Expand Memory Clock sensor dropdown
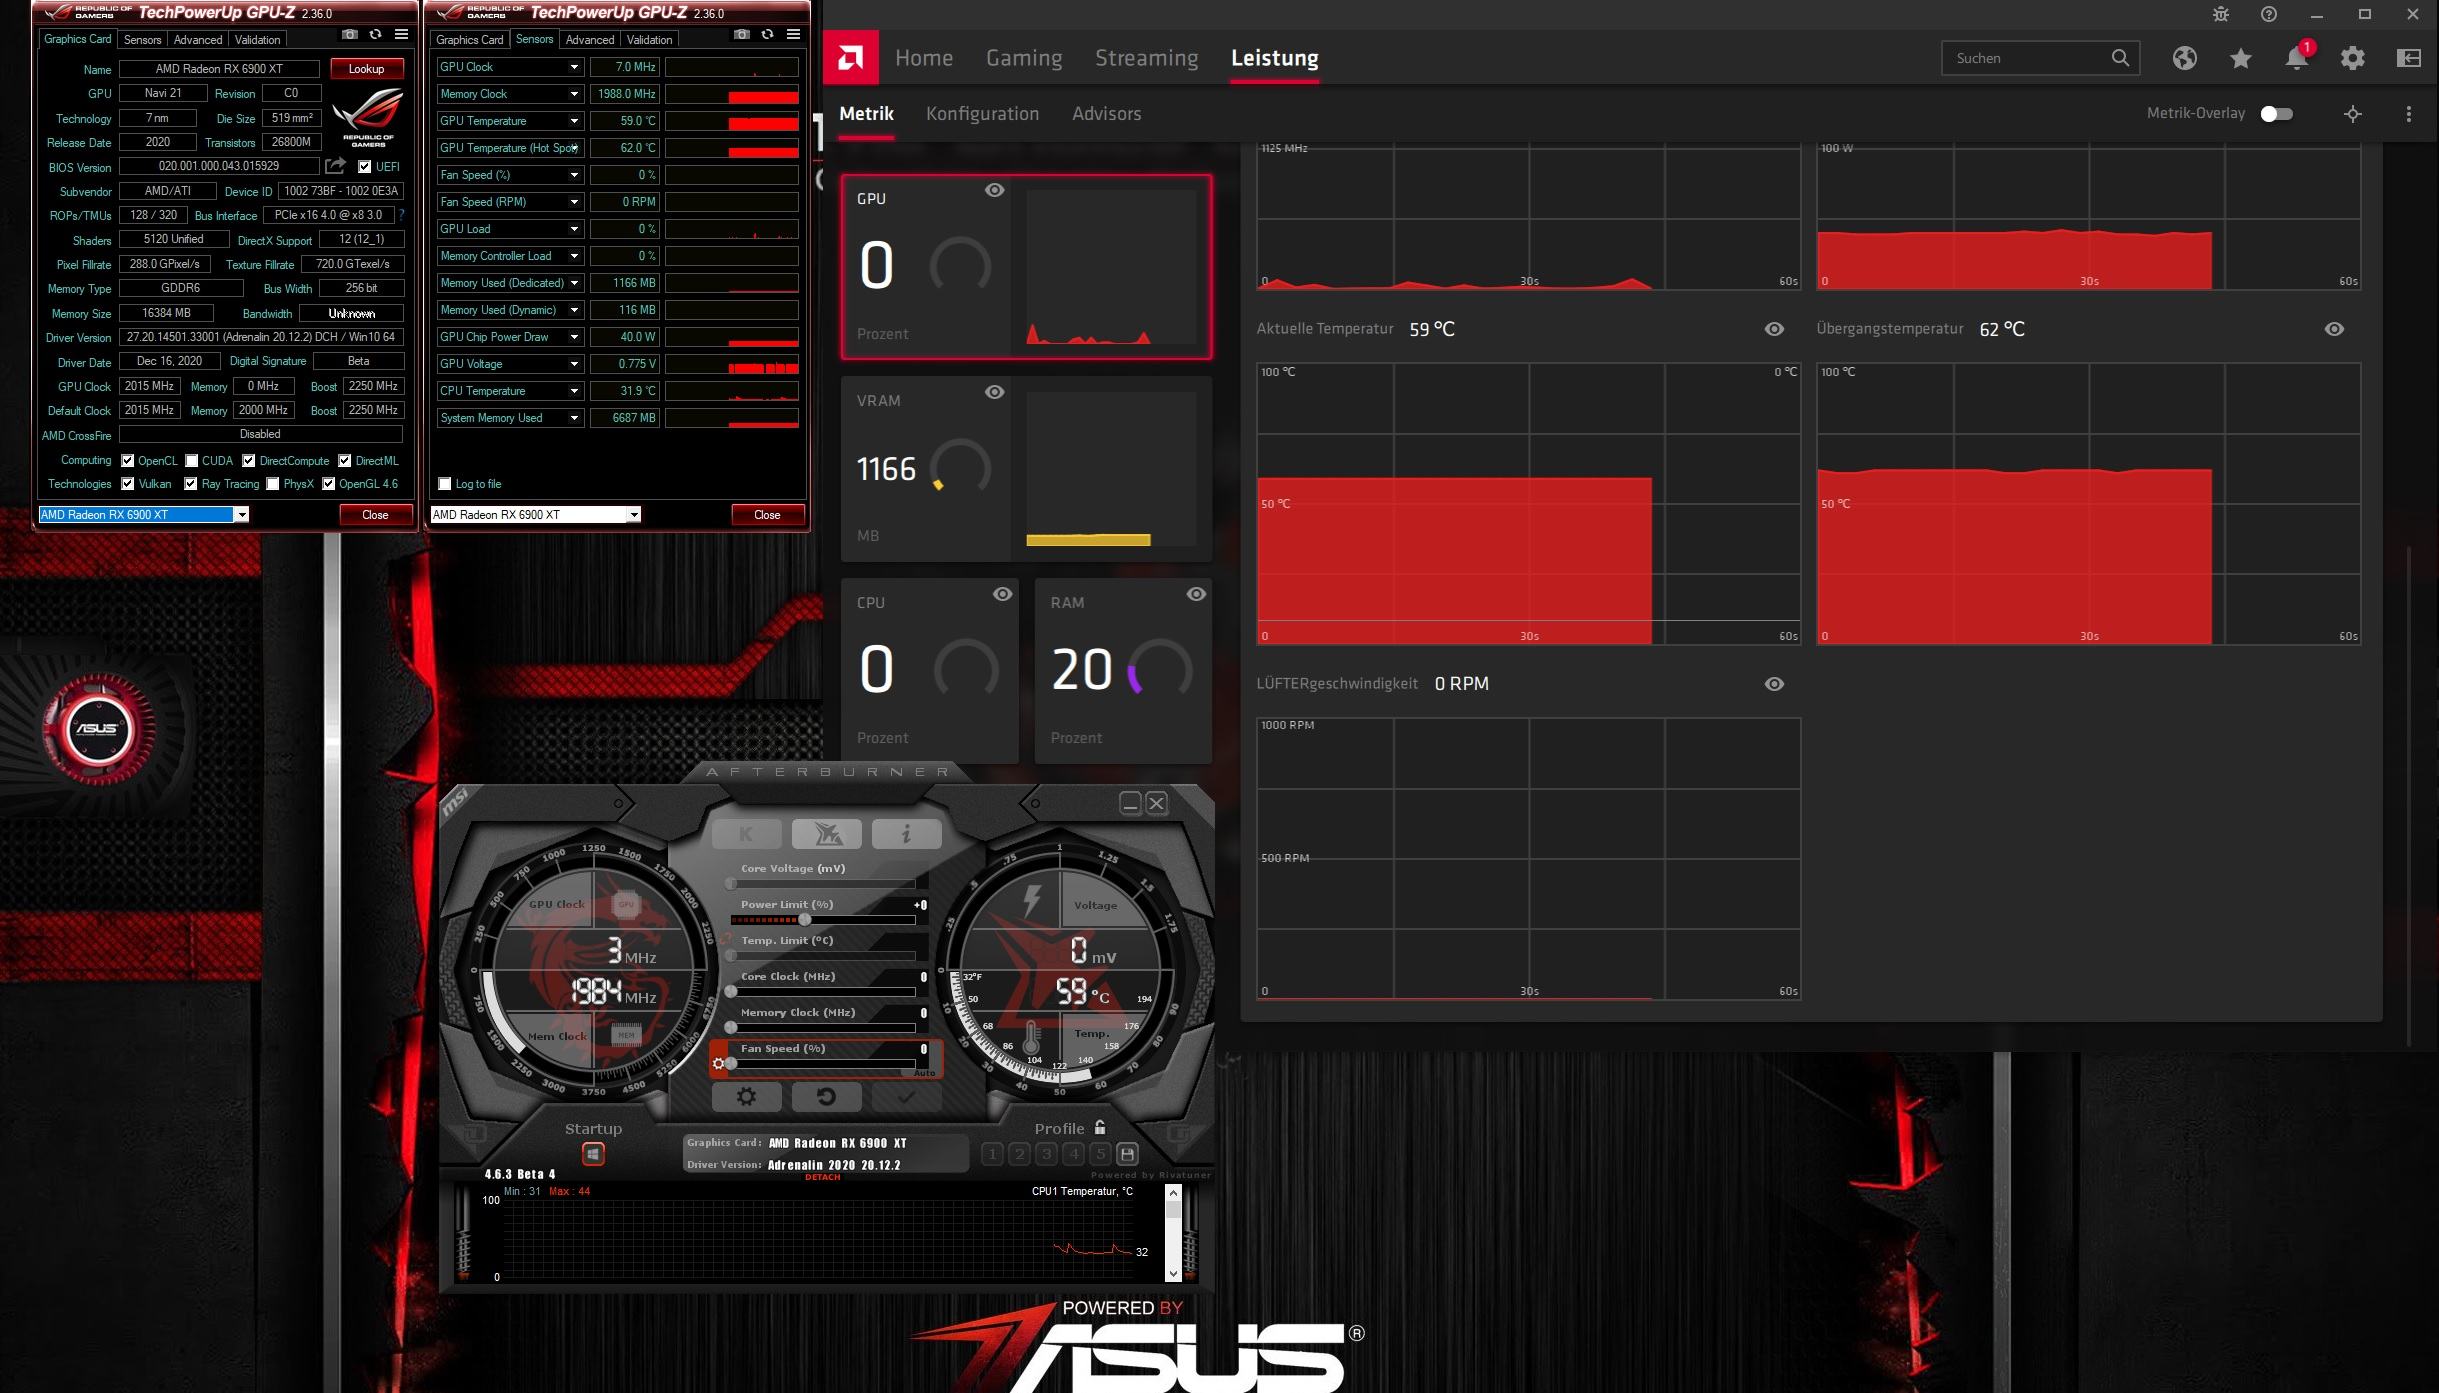The image size is (2439, 1393). [574, 94]
